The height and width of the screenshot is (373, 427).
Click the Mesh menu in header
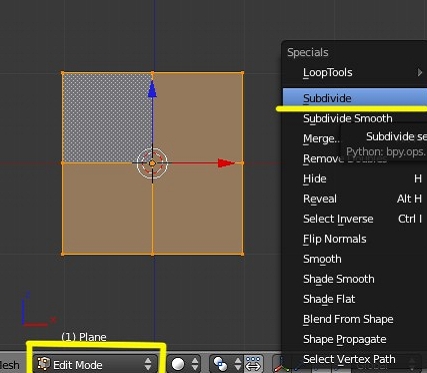tap(9, 365)
